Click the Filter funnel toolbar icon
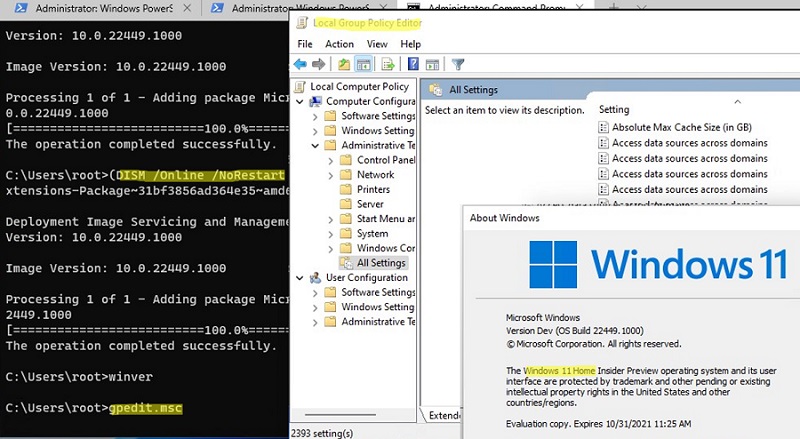This screenshot has width=800, height=439. [x=458, y=65]
